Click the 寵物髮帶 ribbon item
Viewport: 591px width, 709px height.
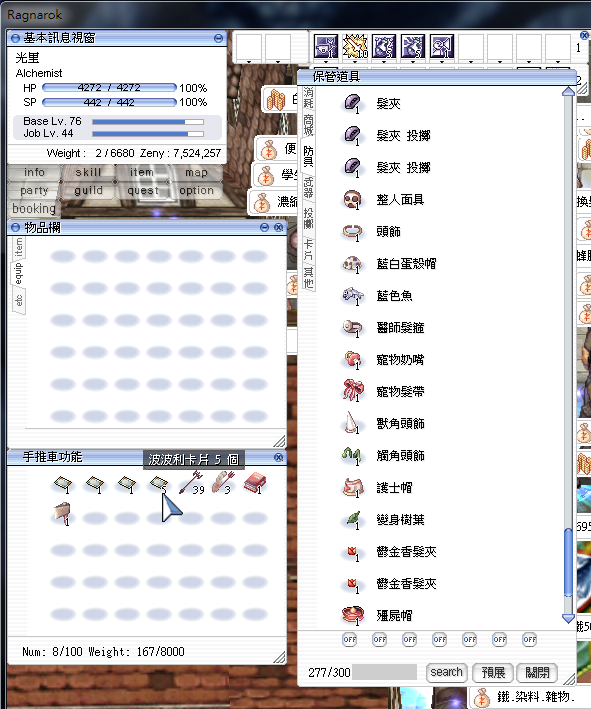point(383,392)
